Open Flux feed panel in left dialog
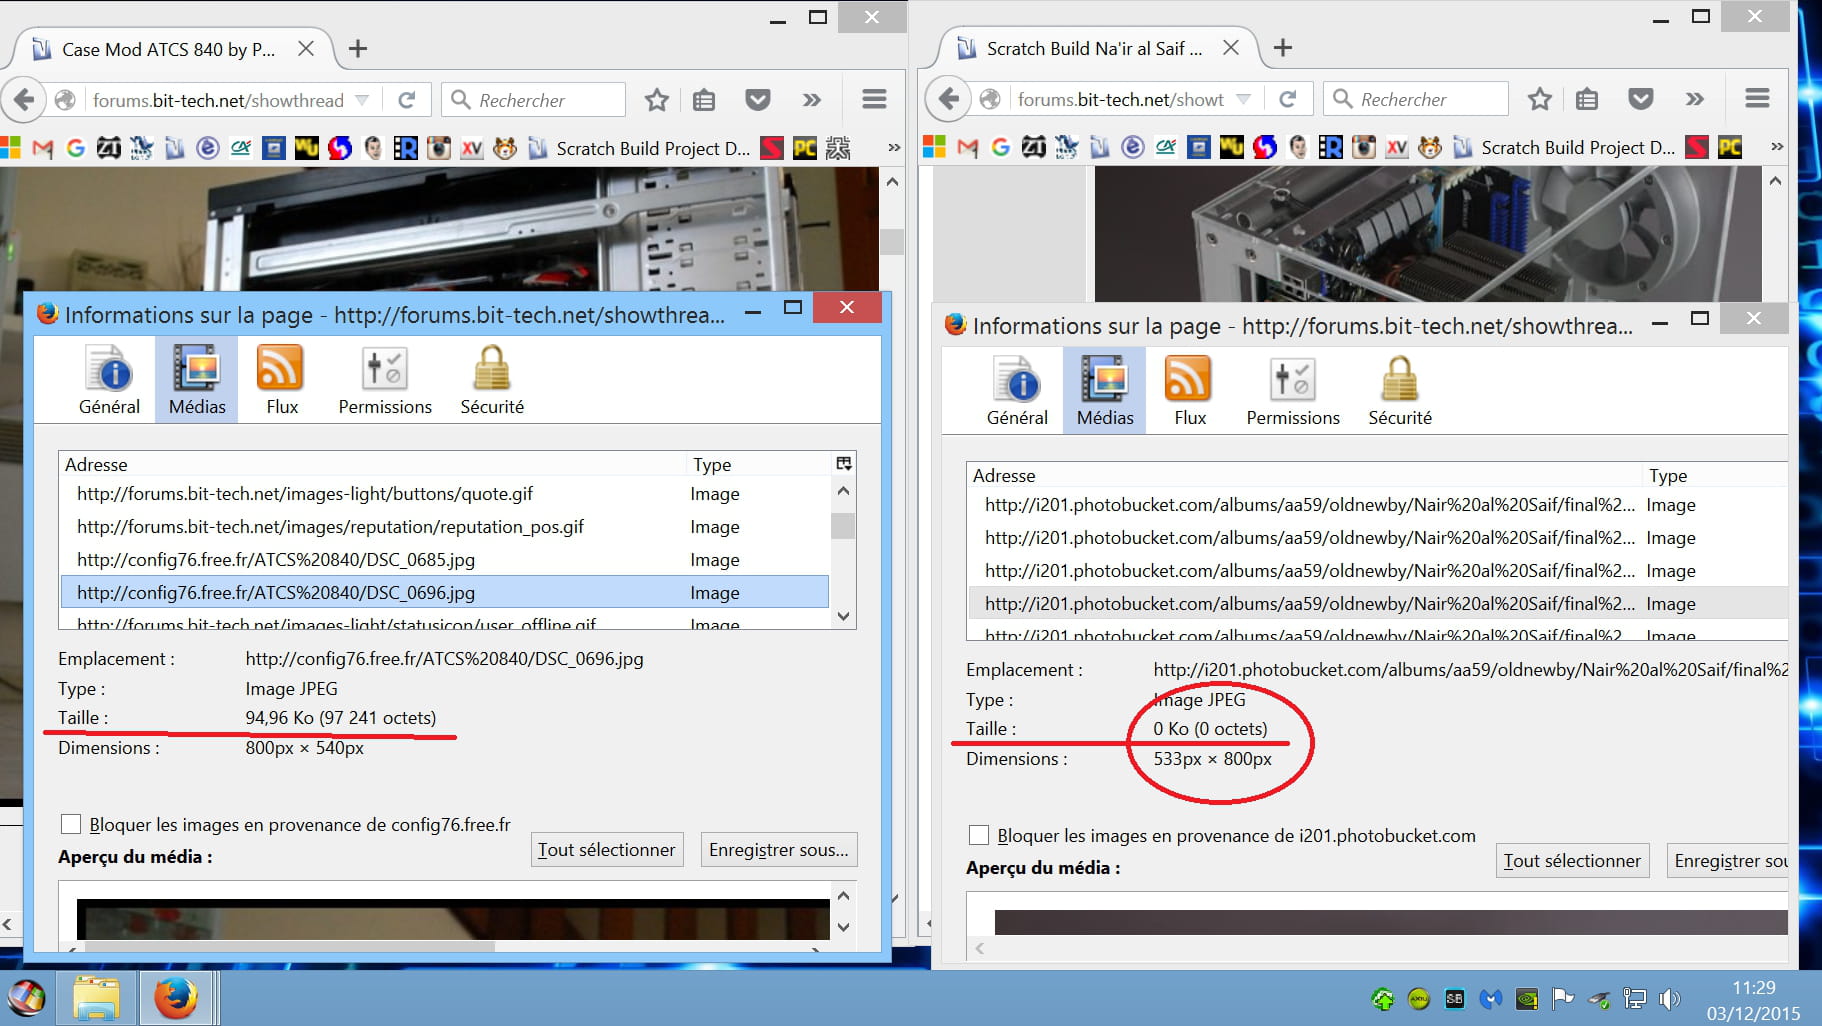This screenshot has width=1822, height=1026. click(x=281, y=380)
